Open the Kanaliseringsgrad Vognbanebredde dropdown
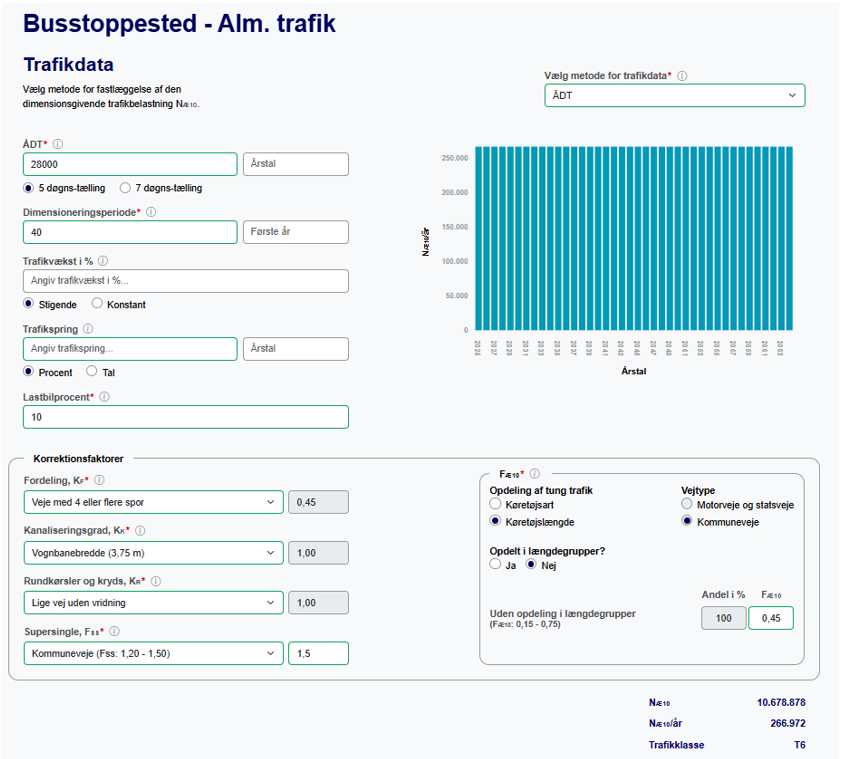The height and width of the screenshot is (759, 843). pyautogui.click(x=153, y=553)
